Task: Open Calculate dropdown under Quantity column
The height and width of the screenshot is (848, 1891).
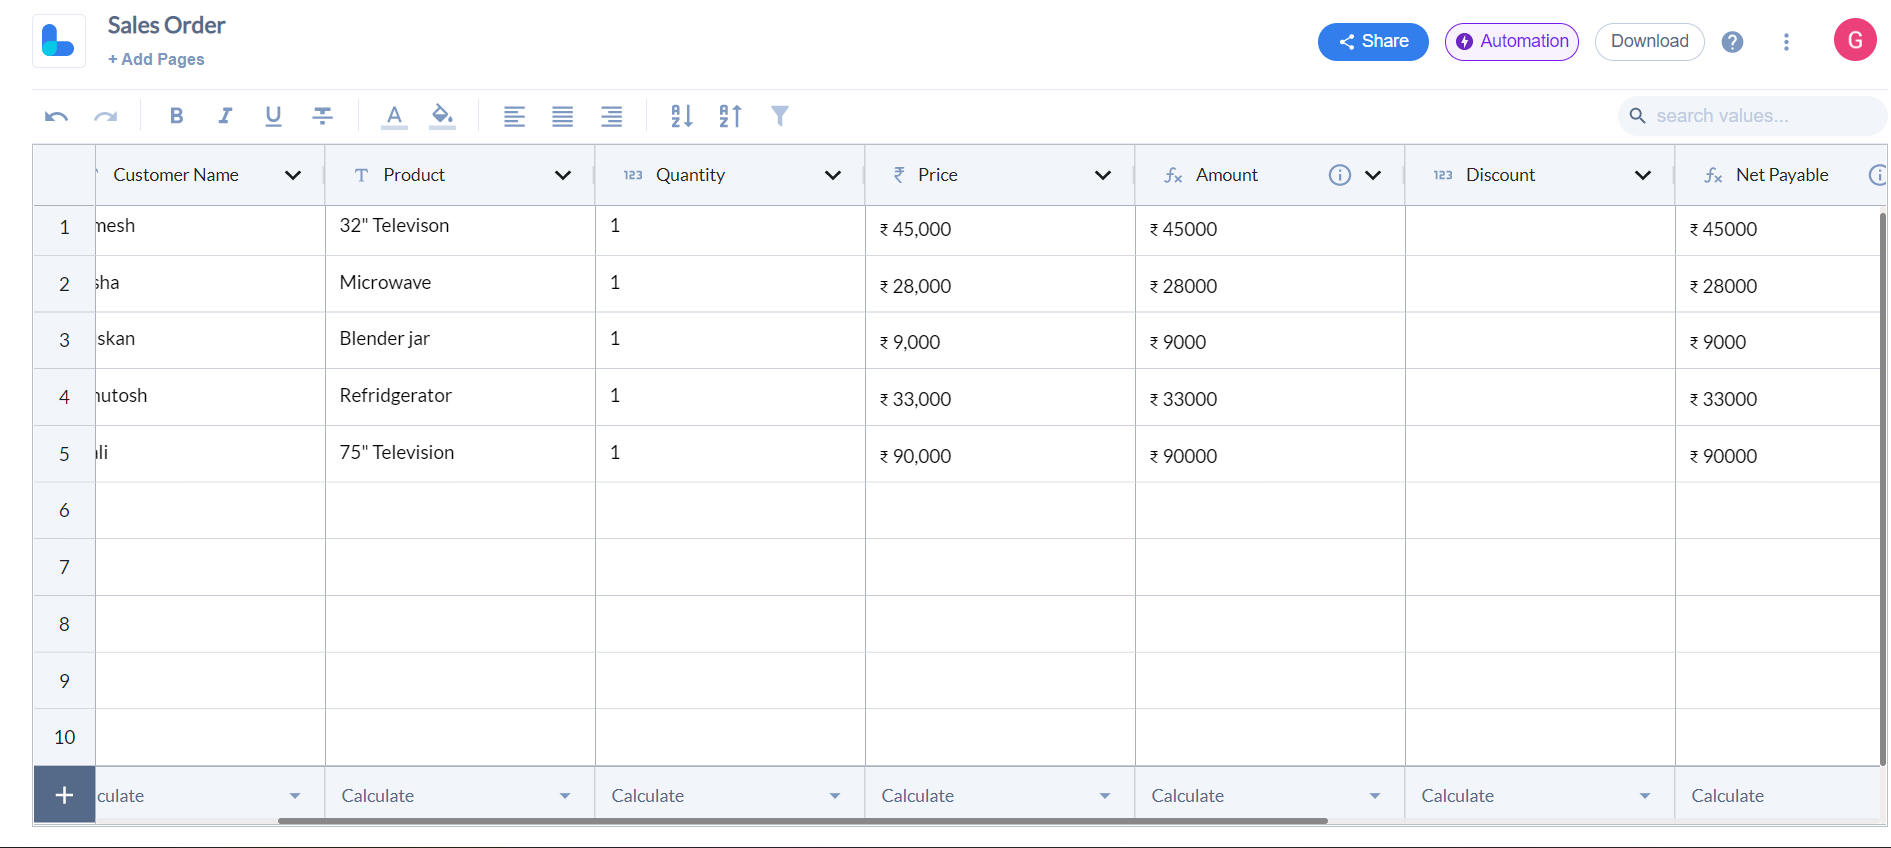Action: (x=730, y=796)
